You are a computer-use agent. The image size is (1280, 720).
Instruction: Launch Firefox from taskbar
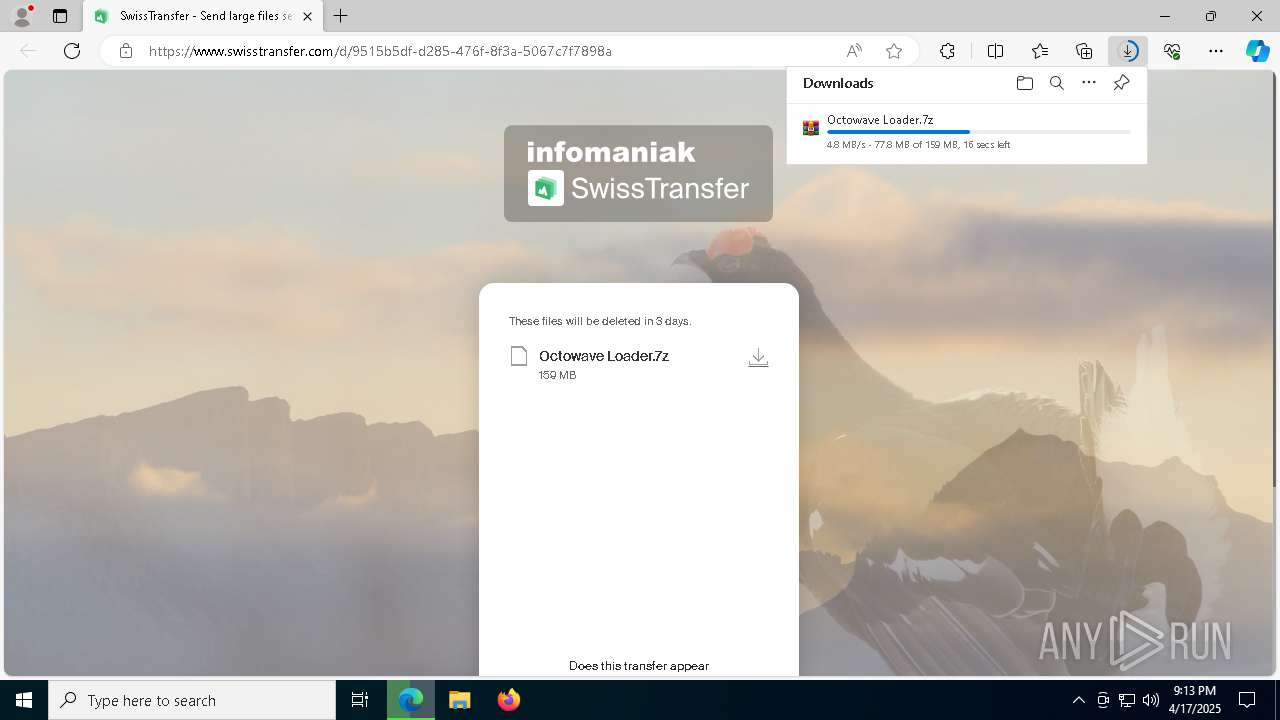pyautogui.click(x=508, y=700)
